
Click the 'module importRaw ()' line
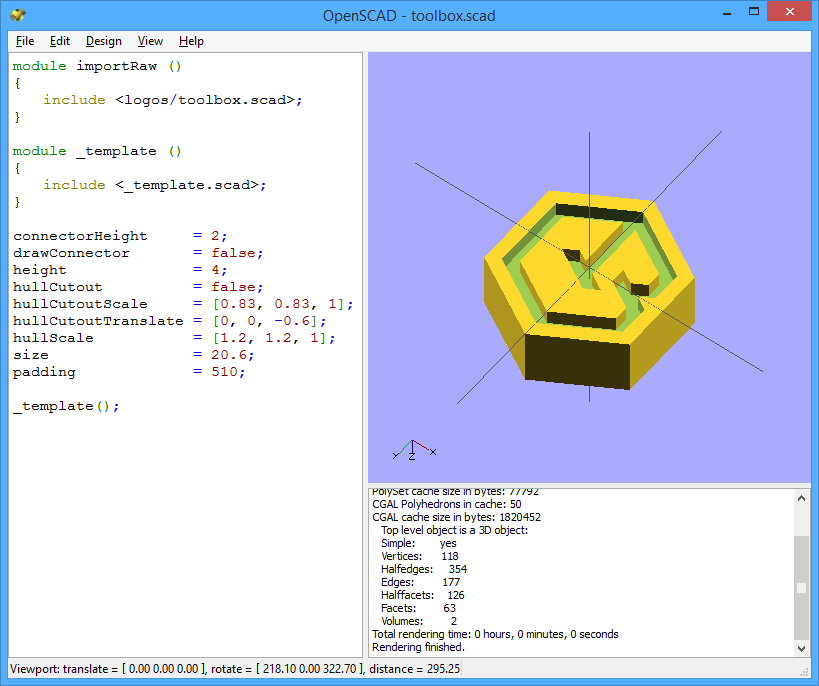pyautogui.click(x=97, y=66)
